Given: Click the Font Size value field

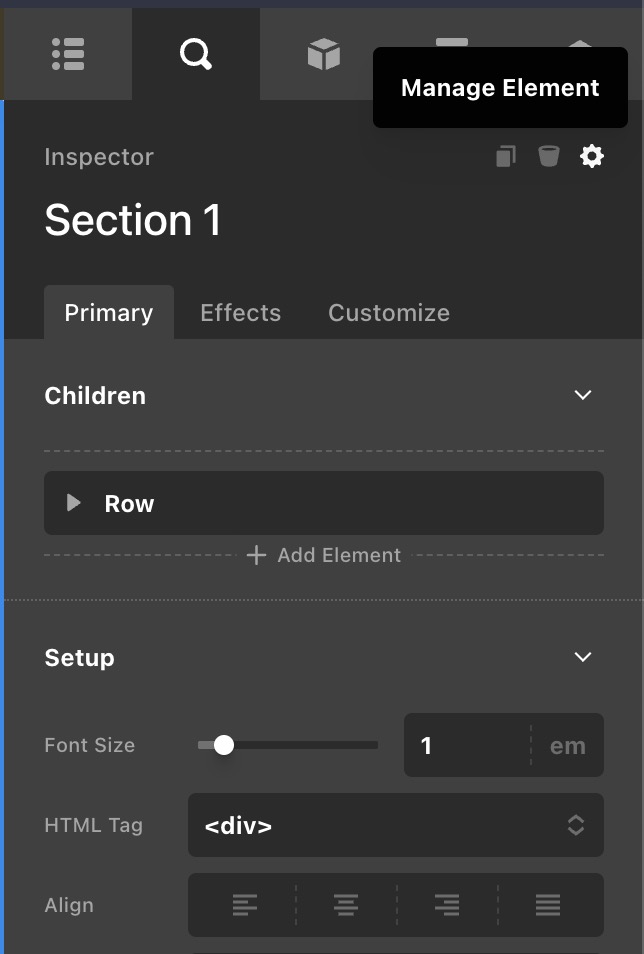Looking at the screenshot, I should tap(466, 745).
